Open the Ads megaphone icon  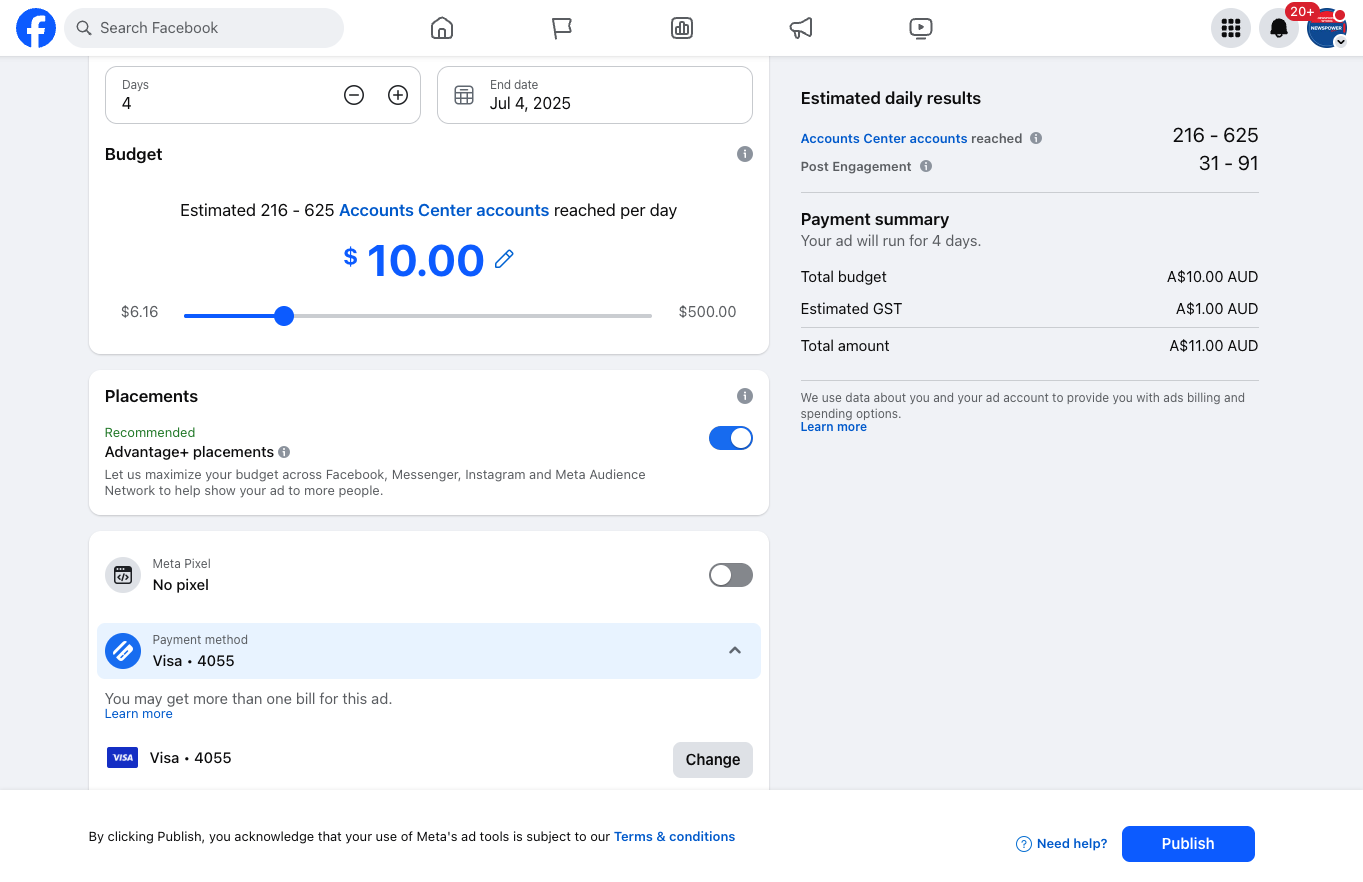click(x=801, y=28)
